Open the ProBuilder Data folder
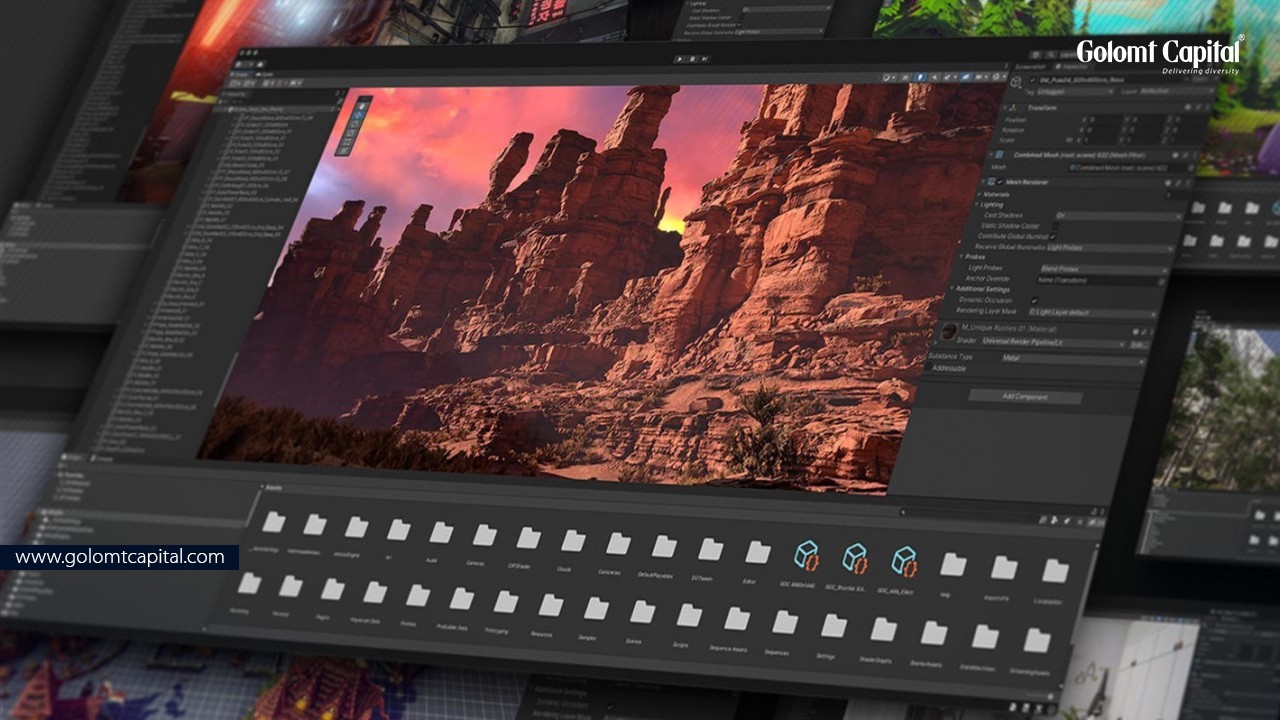 [461, 598]
